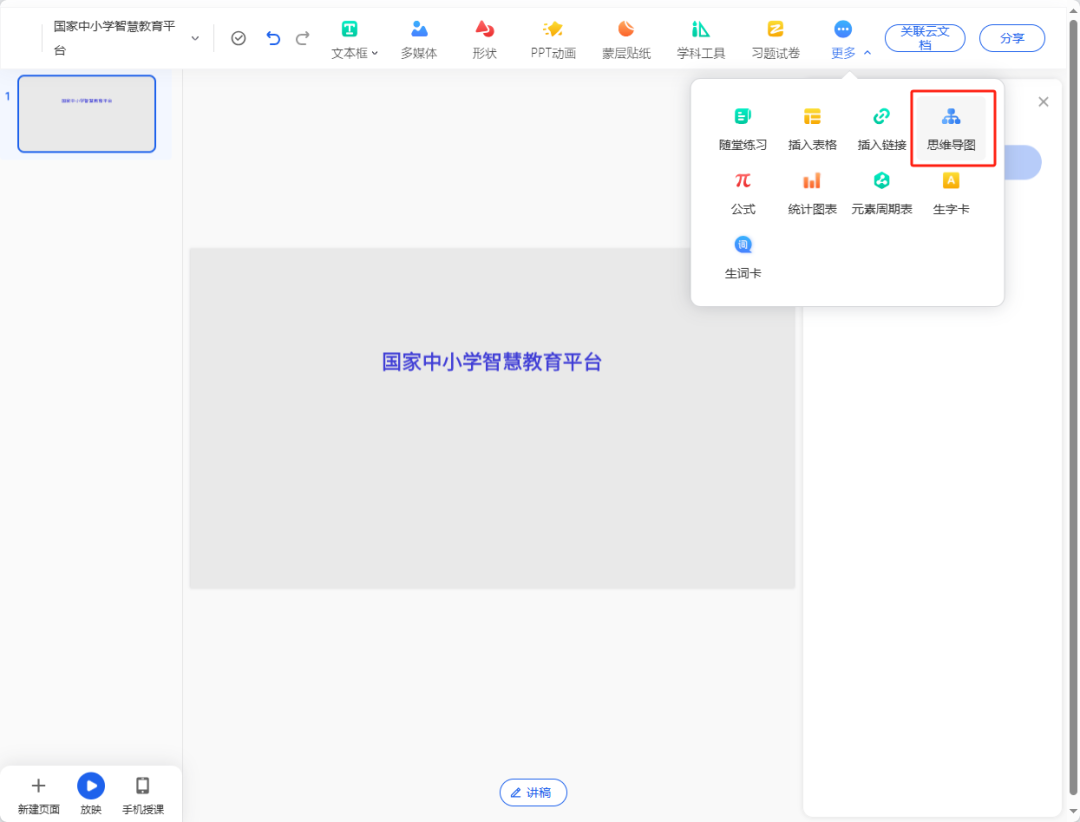The width and height of the screenshot is (1080, 822).
Task: Select slide 1 thumbnail in the sidebar
Action: point(86,113)
